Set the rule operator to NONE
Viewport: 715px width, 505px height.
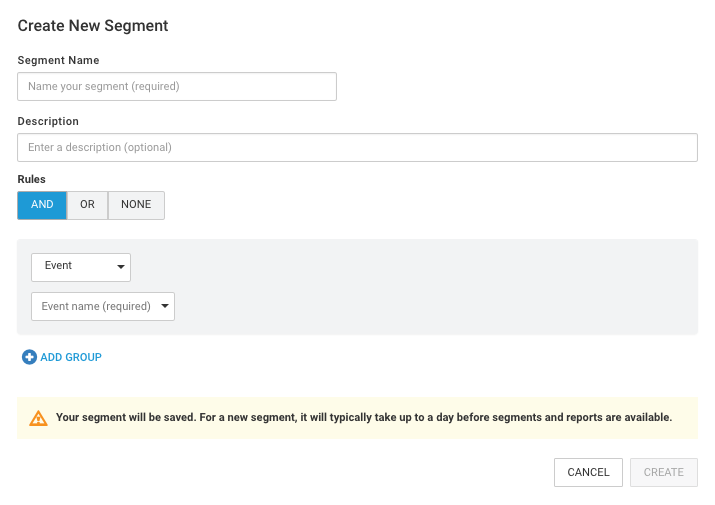pyautogui.click(x=136, y=205)
